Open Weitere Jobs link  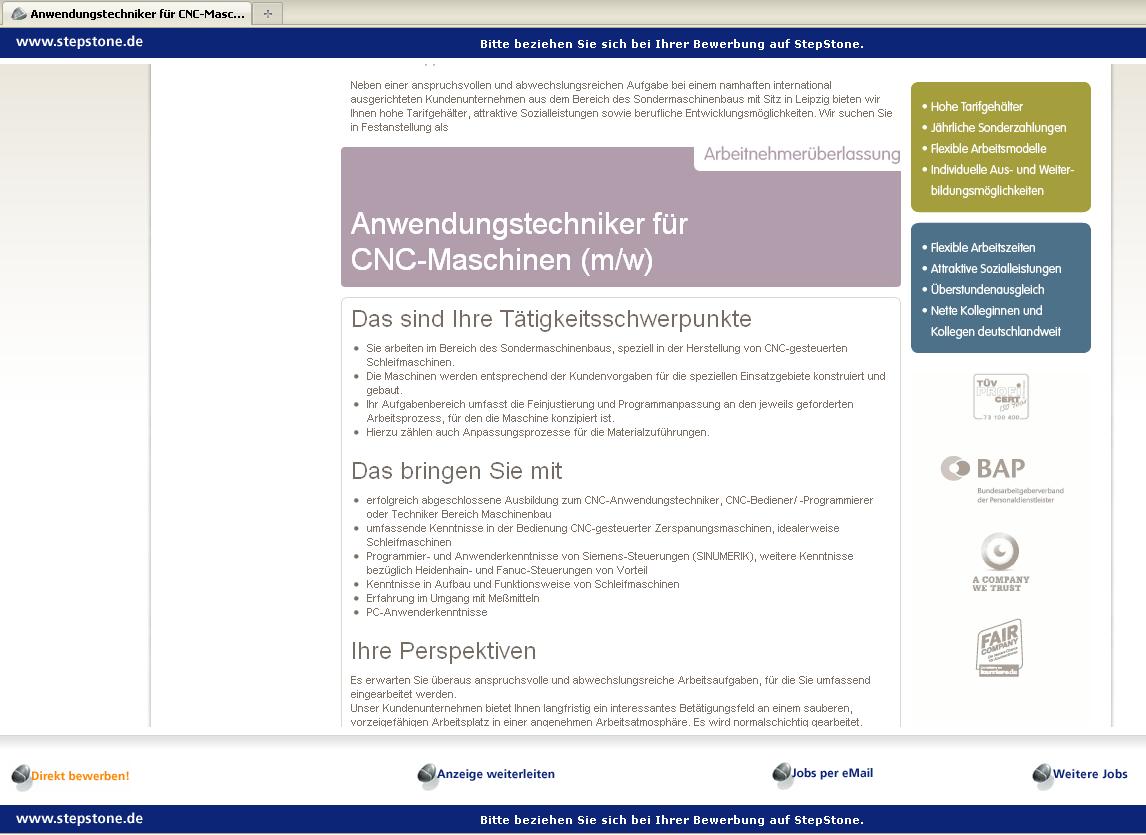point(1090,774)
